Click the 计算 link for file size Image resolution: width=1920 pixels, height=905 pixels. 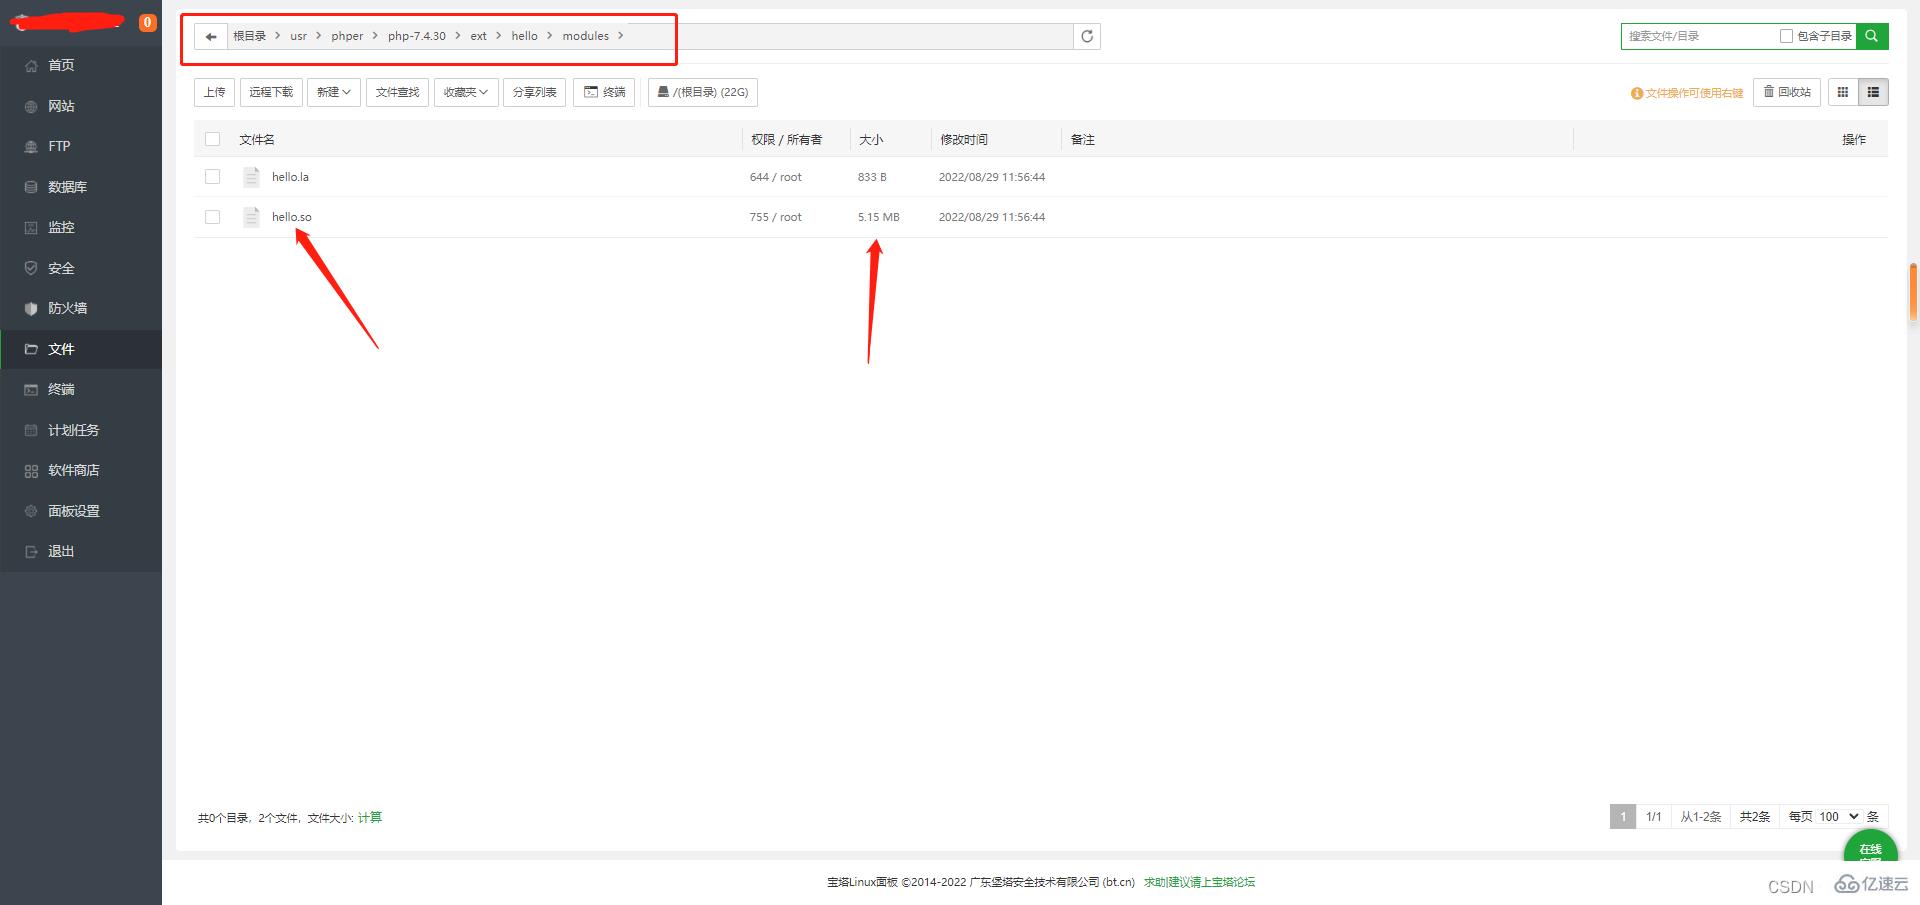point(370,818)
